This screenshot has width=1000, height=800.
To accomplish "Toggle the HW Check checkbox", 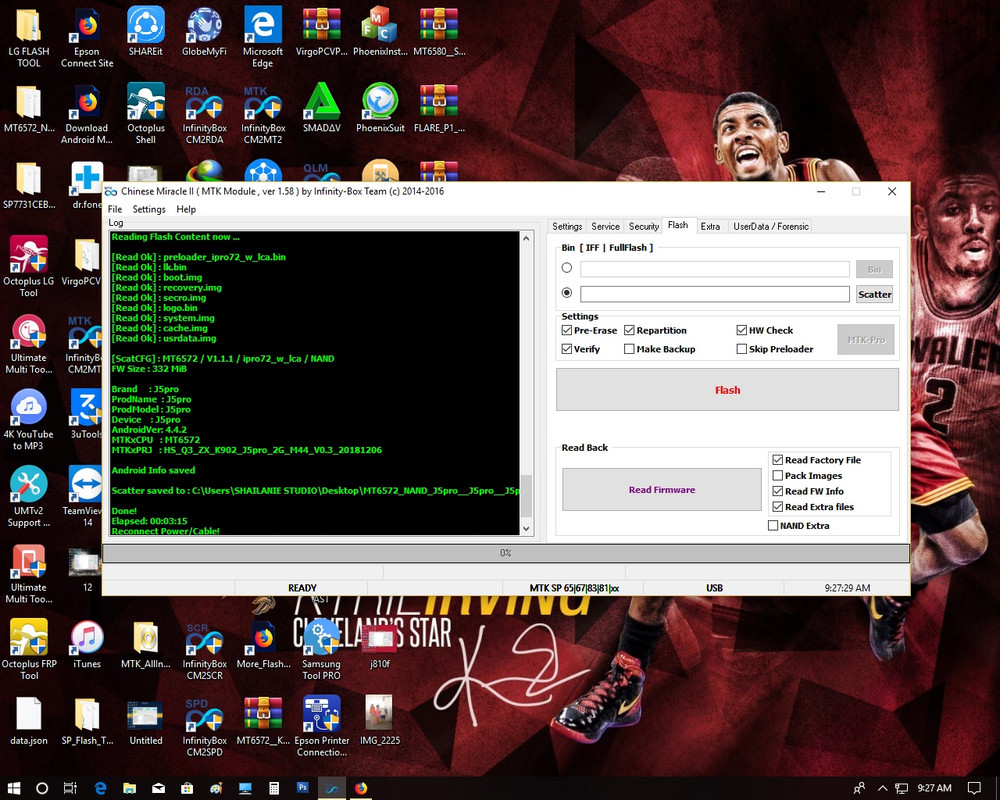I will 741,330.
